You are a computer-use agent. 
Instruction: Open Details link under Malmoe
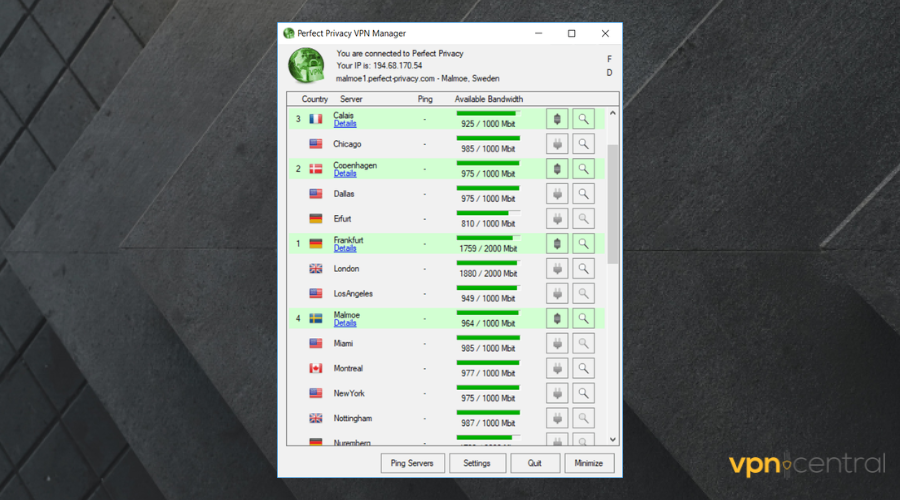pyautogui.click(x=345, y=323)
